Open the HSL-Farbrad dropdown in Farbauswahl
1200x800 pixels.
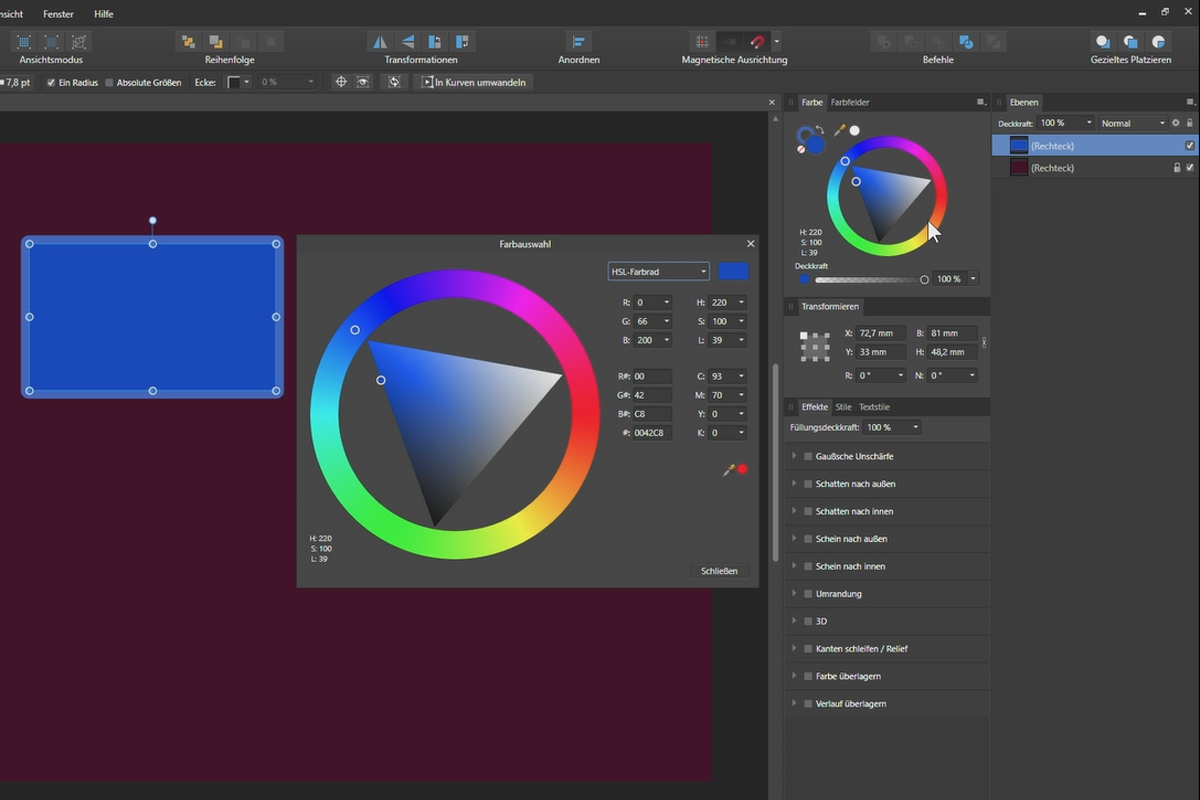pos(657,271)
